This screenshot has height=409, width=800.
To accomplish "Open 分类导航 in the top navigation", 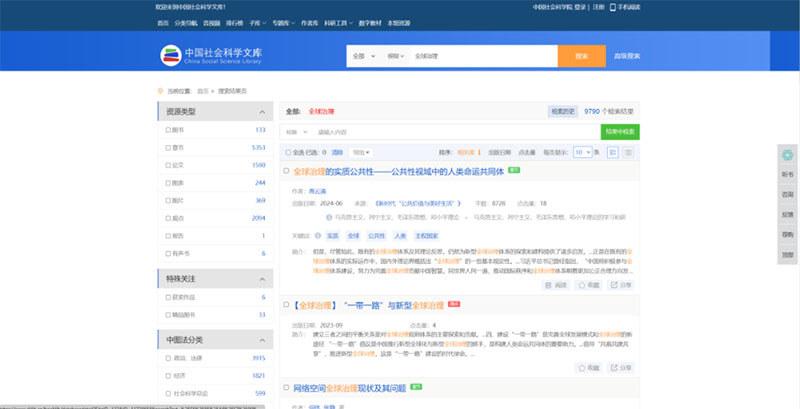I will [186, 20].
